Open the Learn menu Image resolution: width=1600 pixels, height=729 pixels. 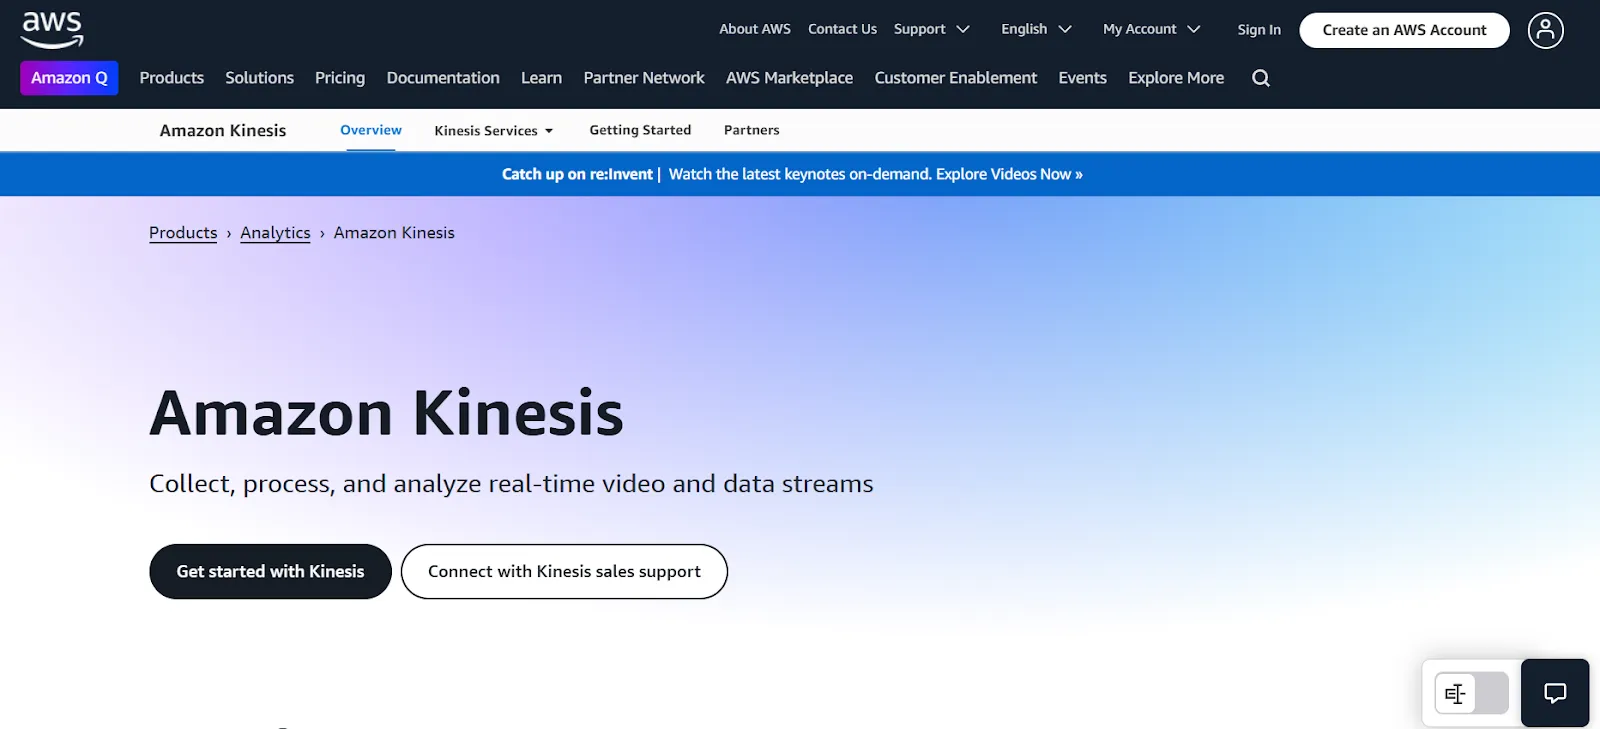point(541,78)
